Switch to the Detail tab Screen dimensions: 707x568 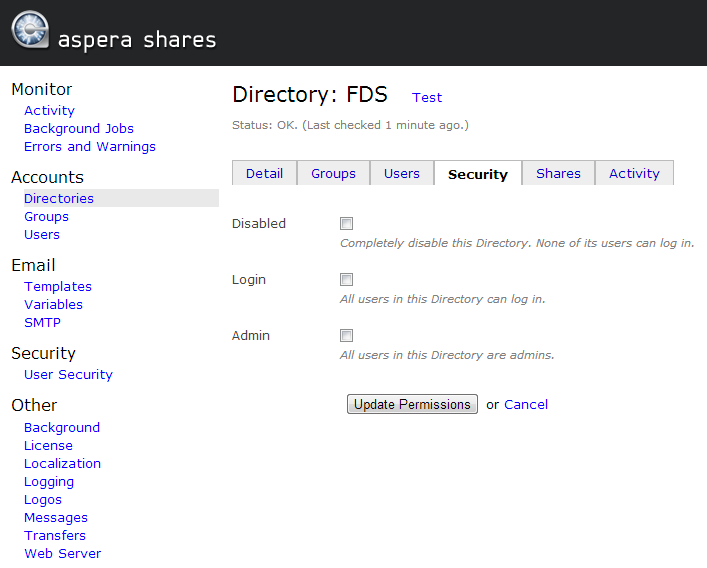tap(264, 174)
